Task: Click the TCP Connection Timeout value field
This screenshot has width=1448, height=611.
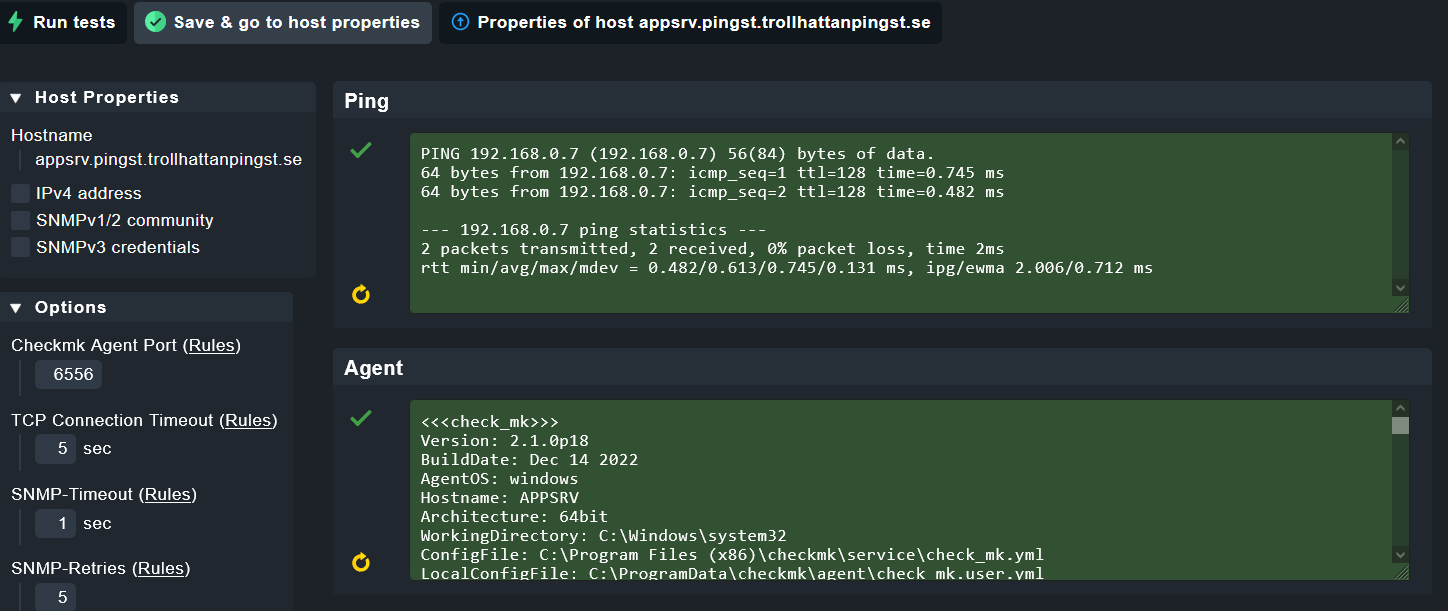Action: 55,449
